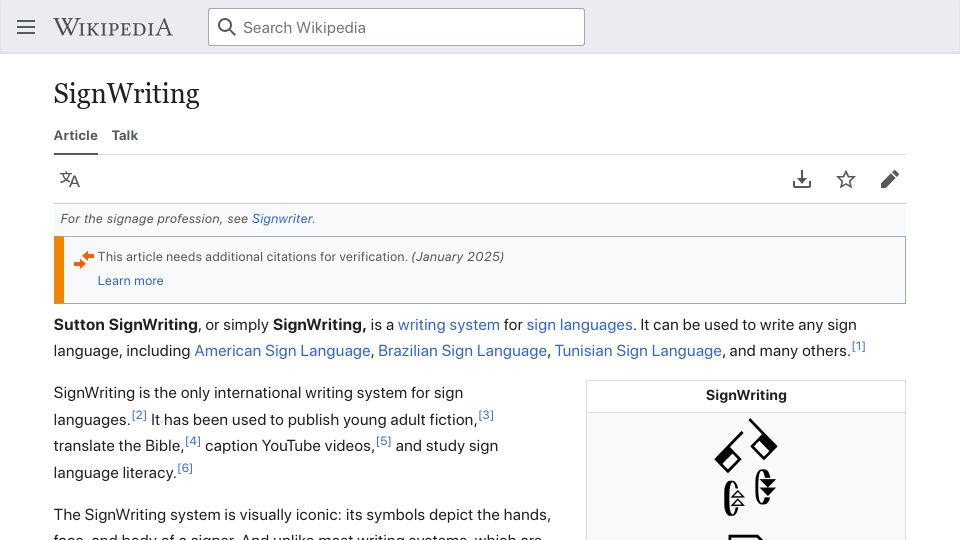Viewport: 960px width, 540px height.
Task: Click the bold text Sutton SignWriting
Action: click(x=126, y=324)
